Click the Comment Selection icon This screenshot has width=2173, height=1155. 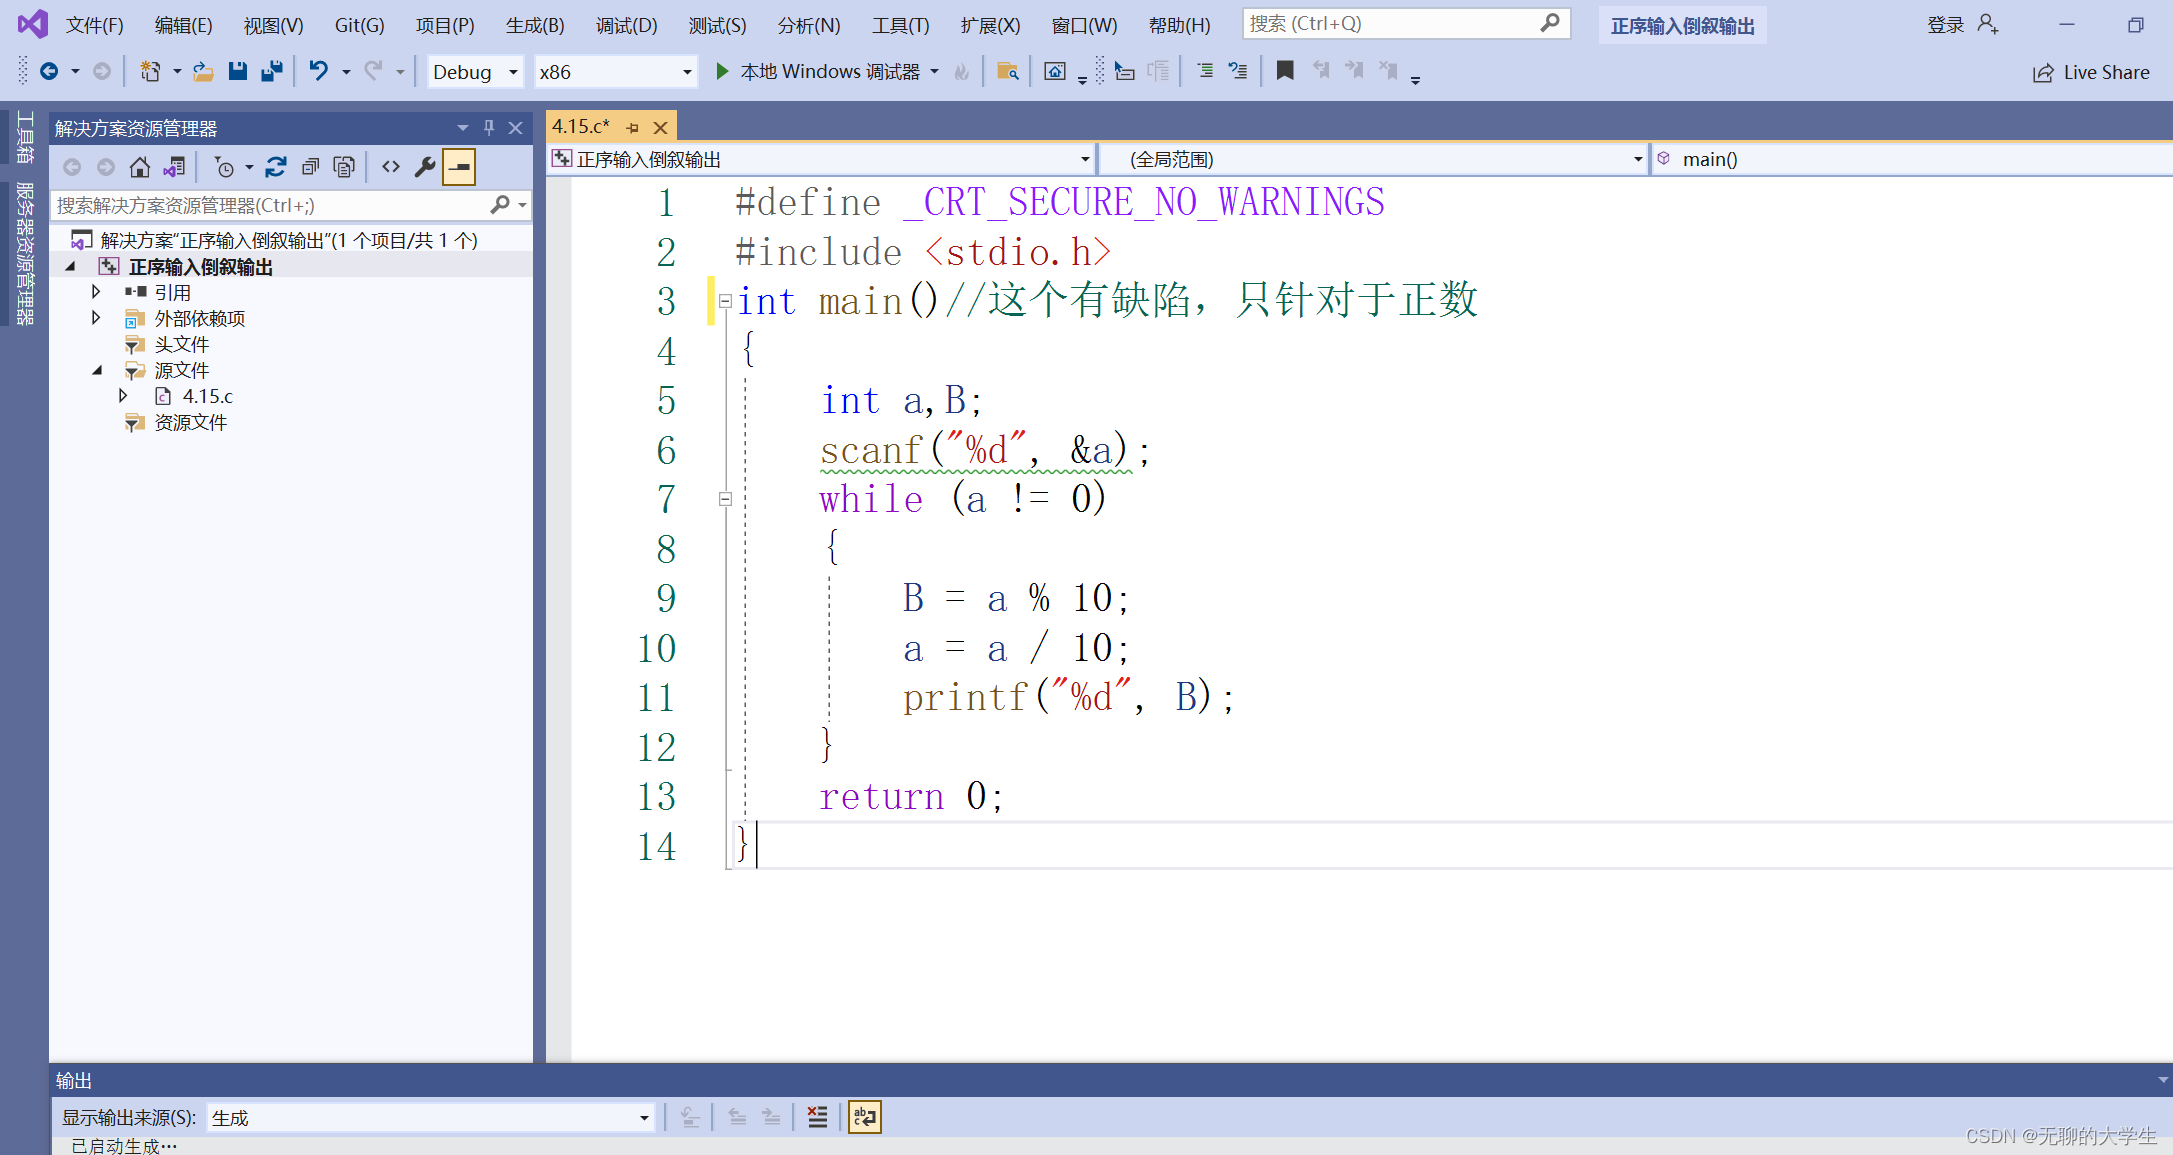tap(1205, 71)
